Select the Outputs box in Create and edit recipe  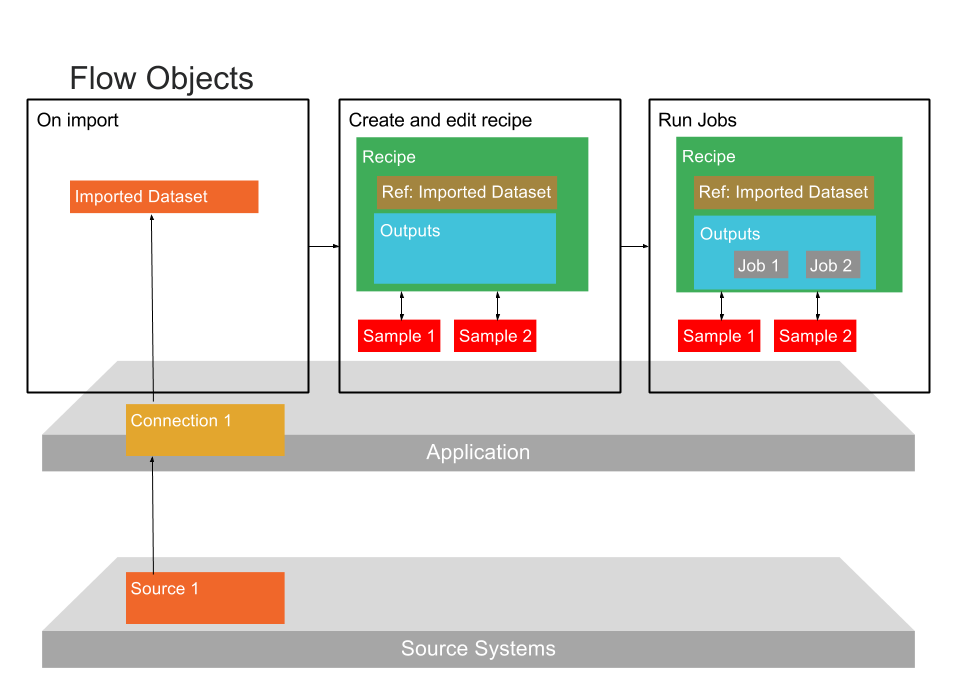pyautogui.click(x=465, y=250)
